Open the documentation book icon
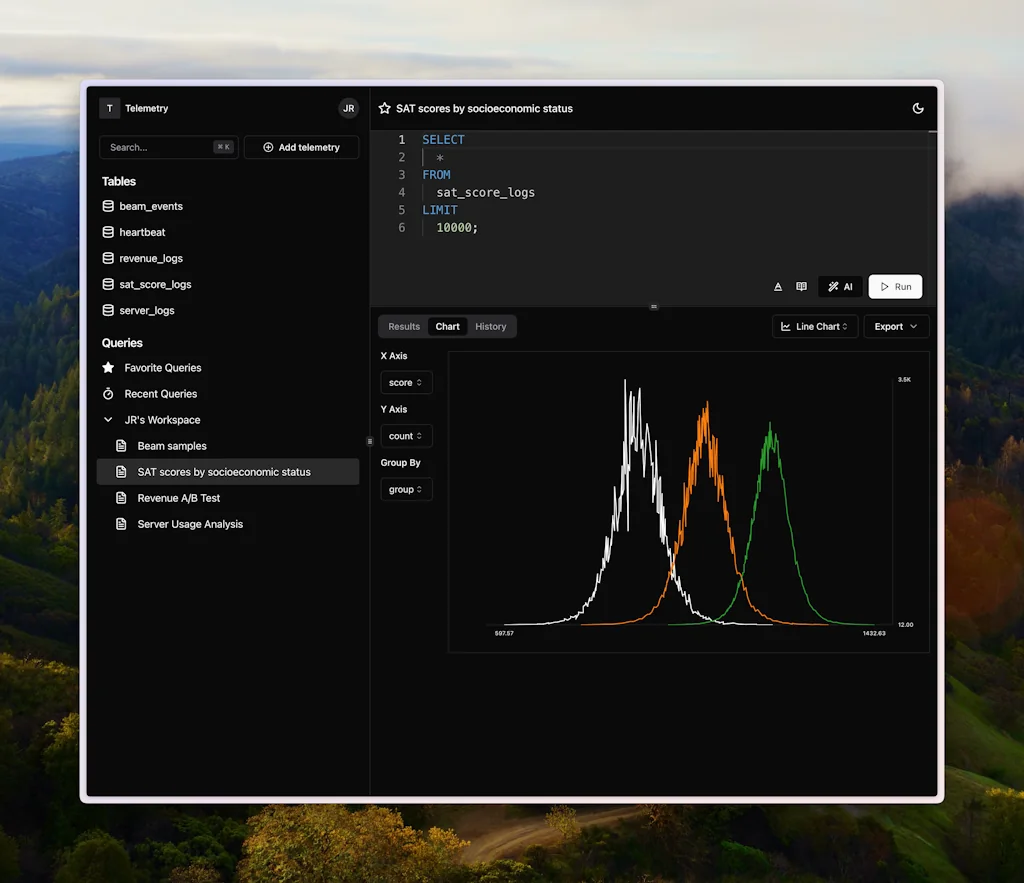Viewport: 1024px width, 883px height. tap(801, 287)
